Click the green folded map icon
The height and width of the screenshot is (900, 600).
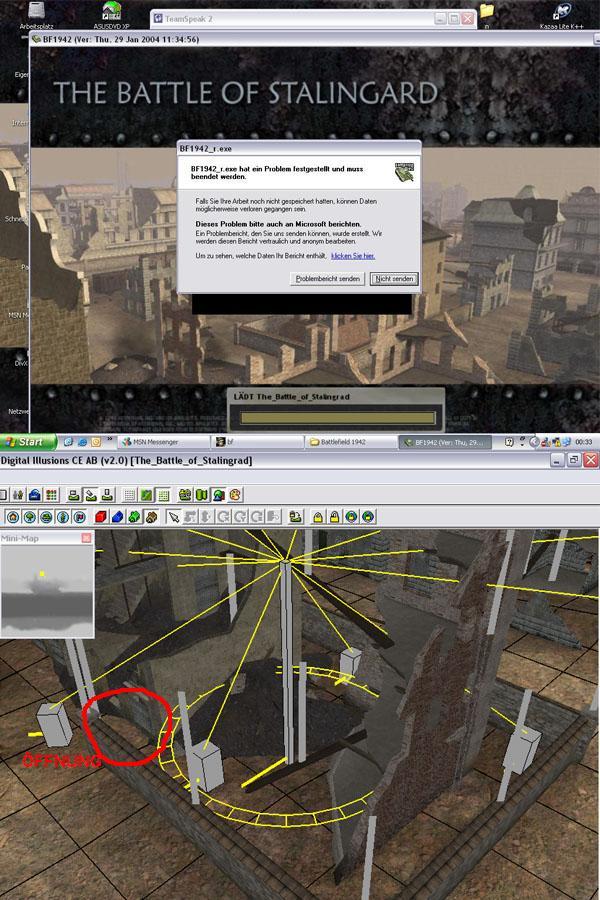[x=202, y=495]
